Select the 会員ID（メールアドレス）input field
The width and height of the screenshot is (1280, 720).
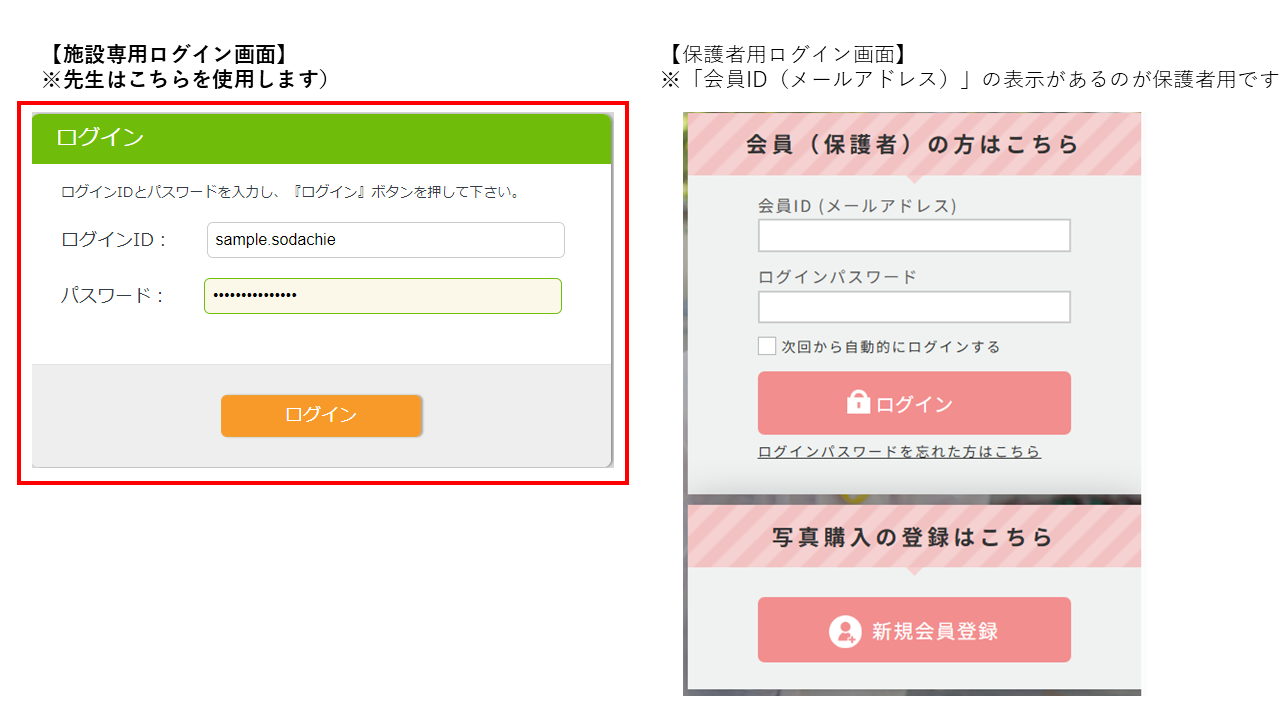tap(913, 235)
